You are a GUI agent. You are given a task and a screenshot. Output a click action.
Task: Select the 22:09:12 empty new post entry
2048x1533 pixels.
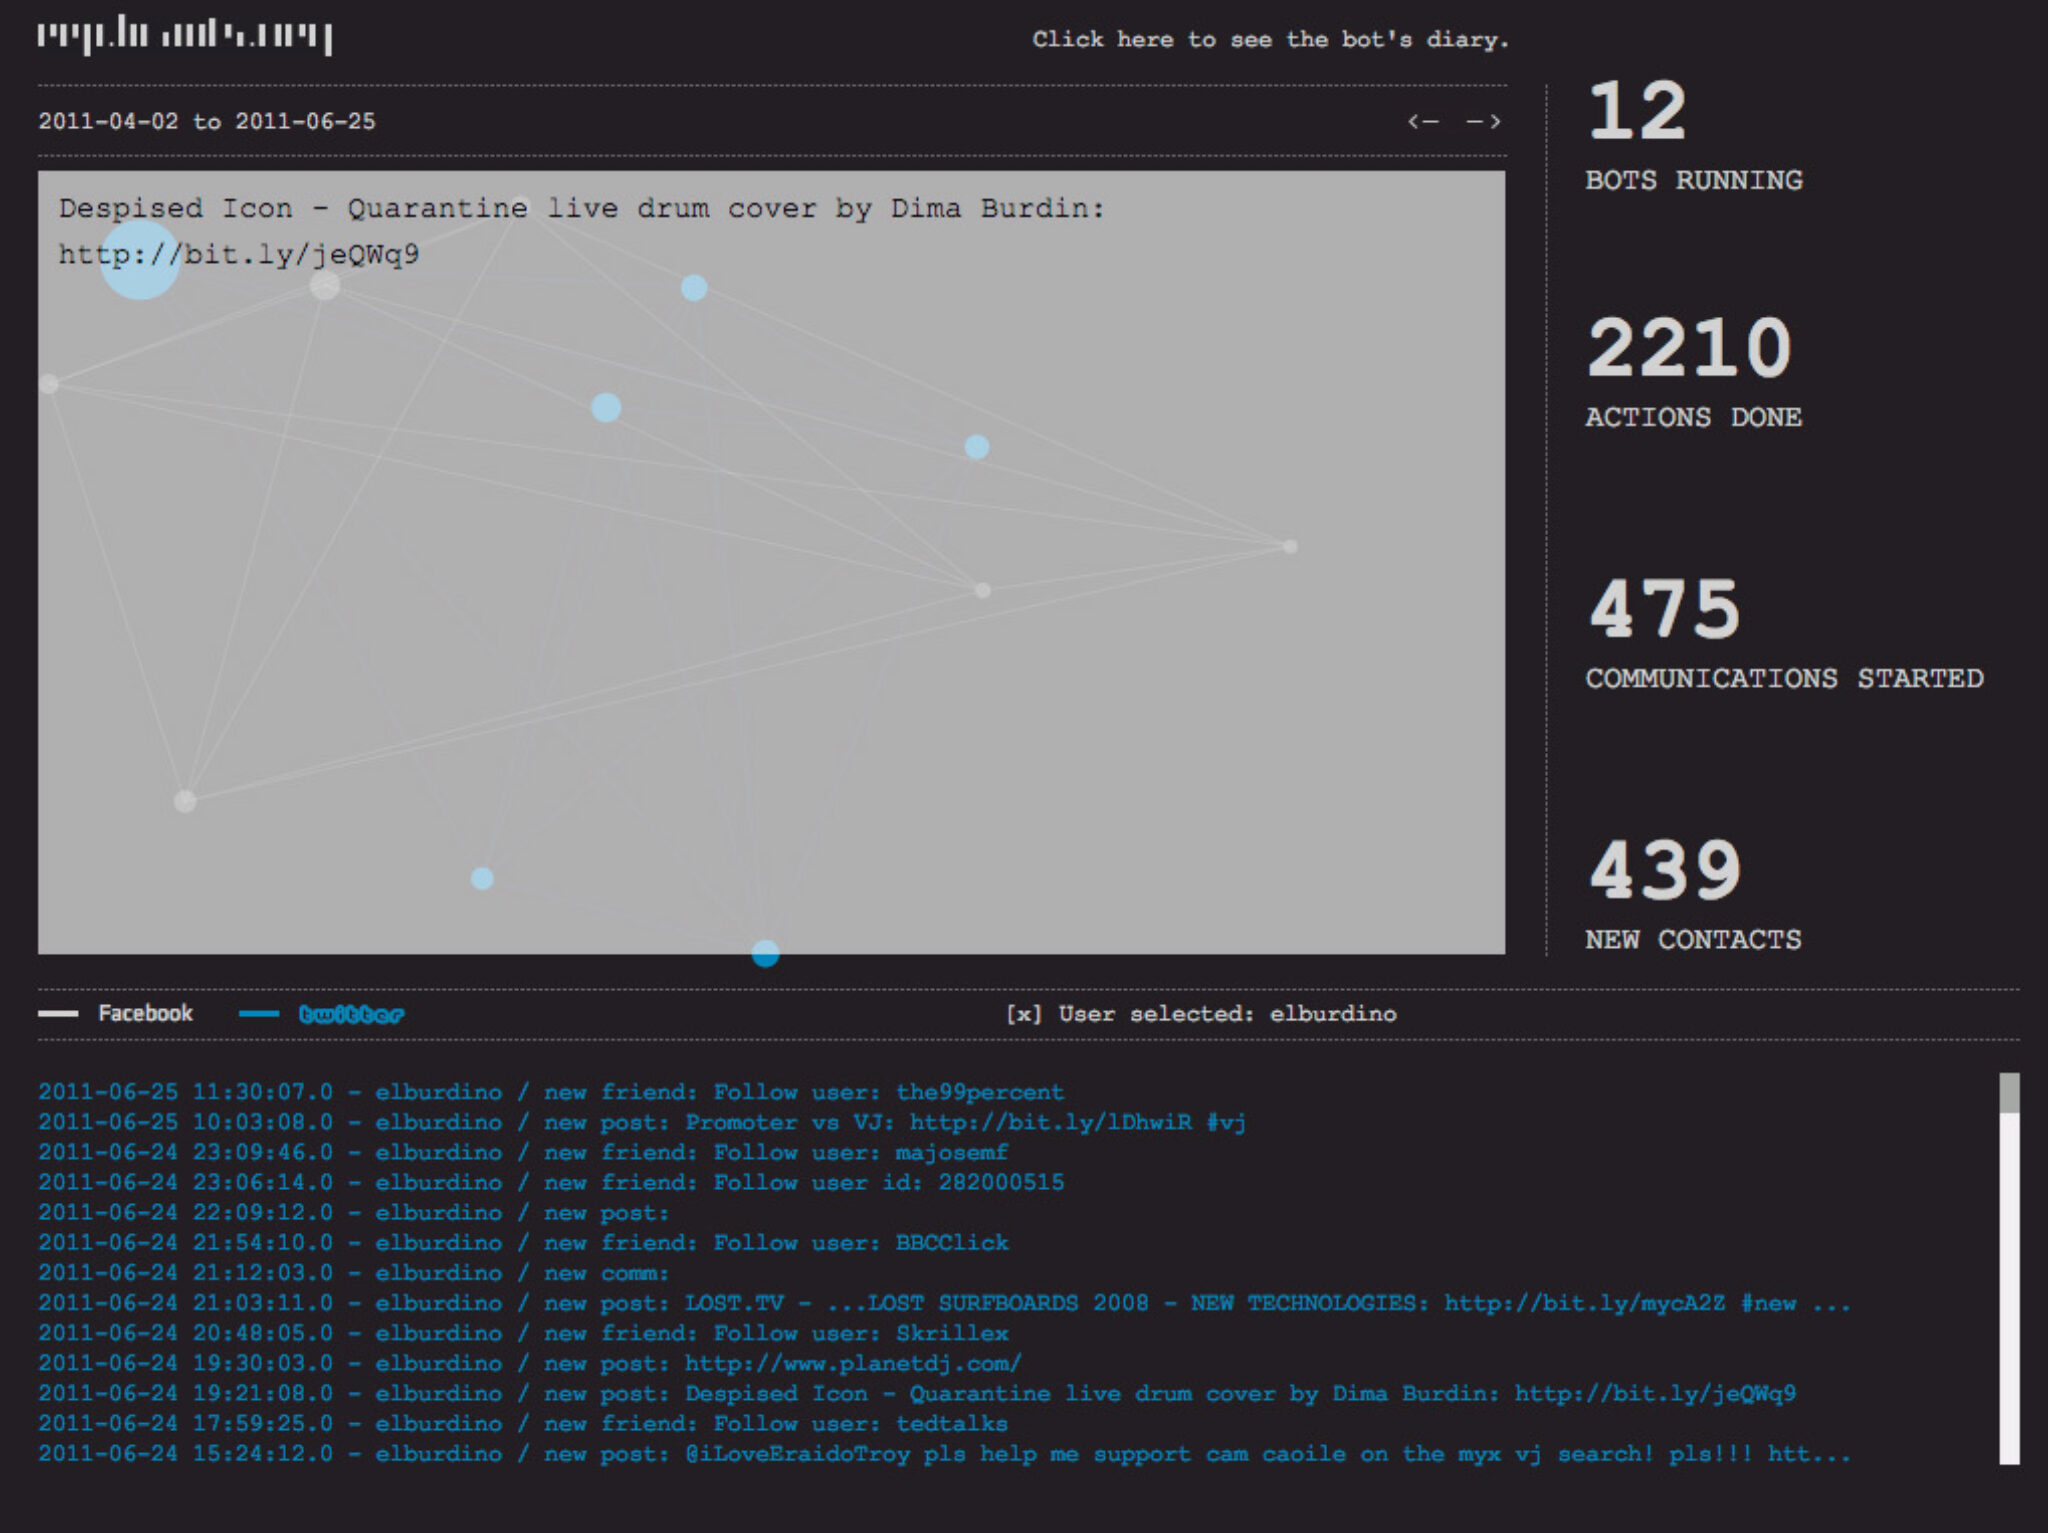pos(354,1212)
